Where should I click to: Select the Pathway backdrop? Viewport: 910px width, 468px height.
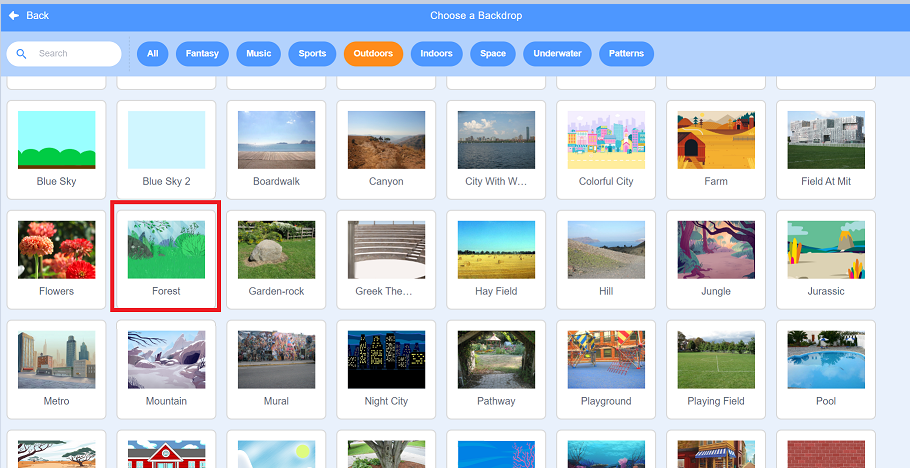pyautogui.click(x=496, y=369)
